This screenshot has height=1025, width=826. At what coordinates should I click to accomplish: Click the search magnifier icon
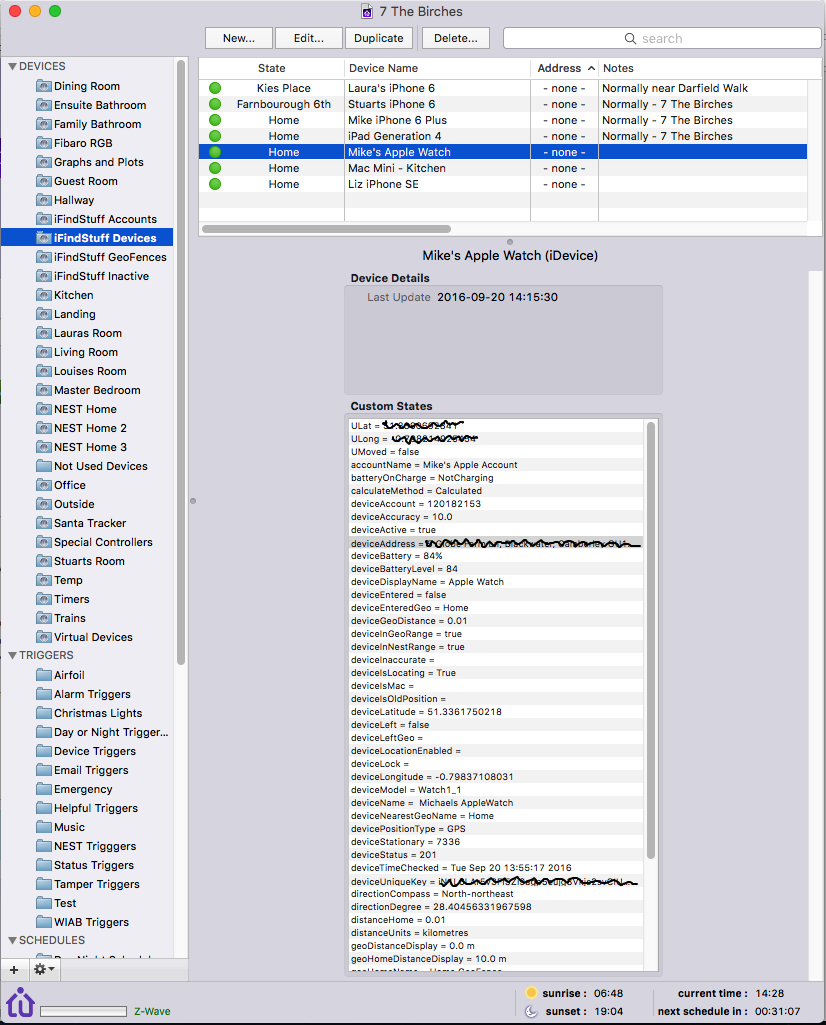click(630, 39)
